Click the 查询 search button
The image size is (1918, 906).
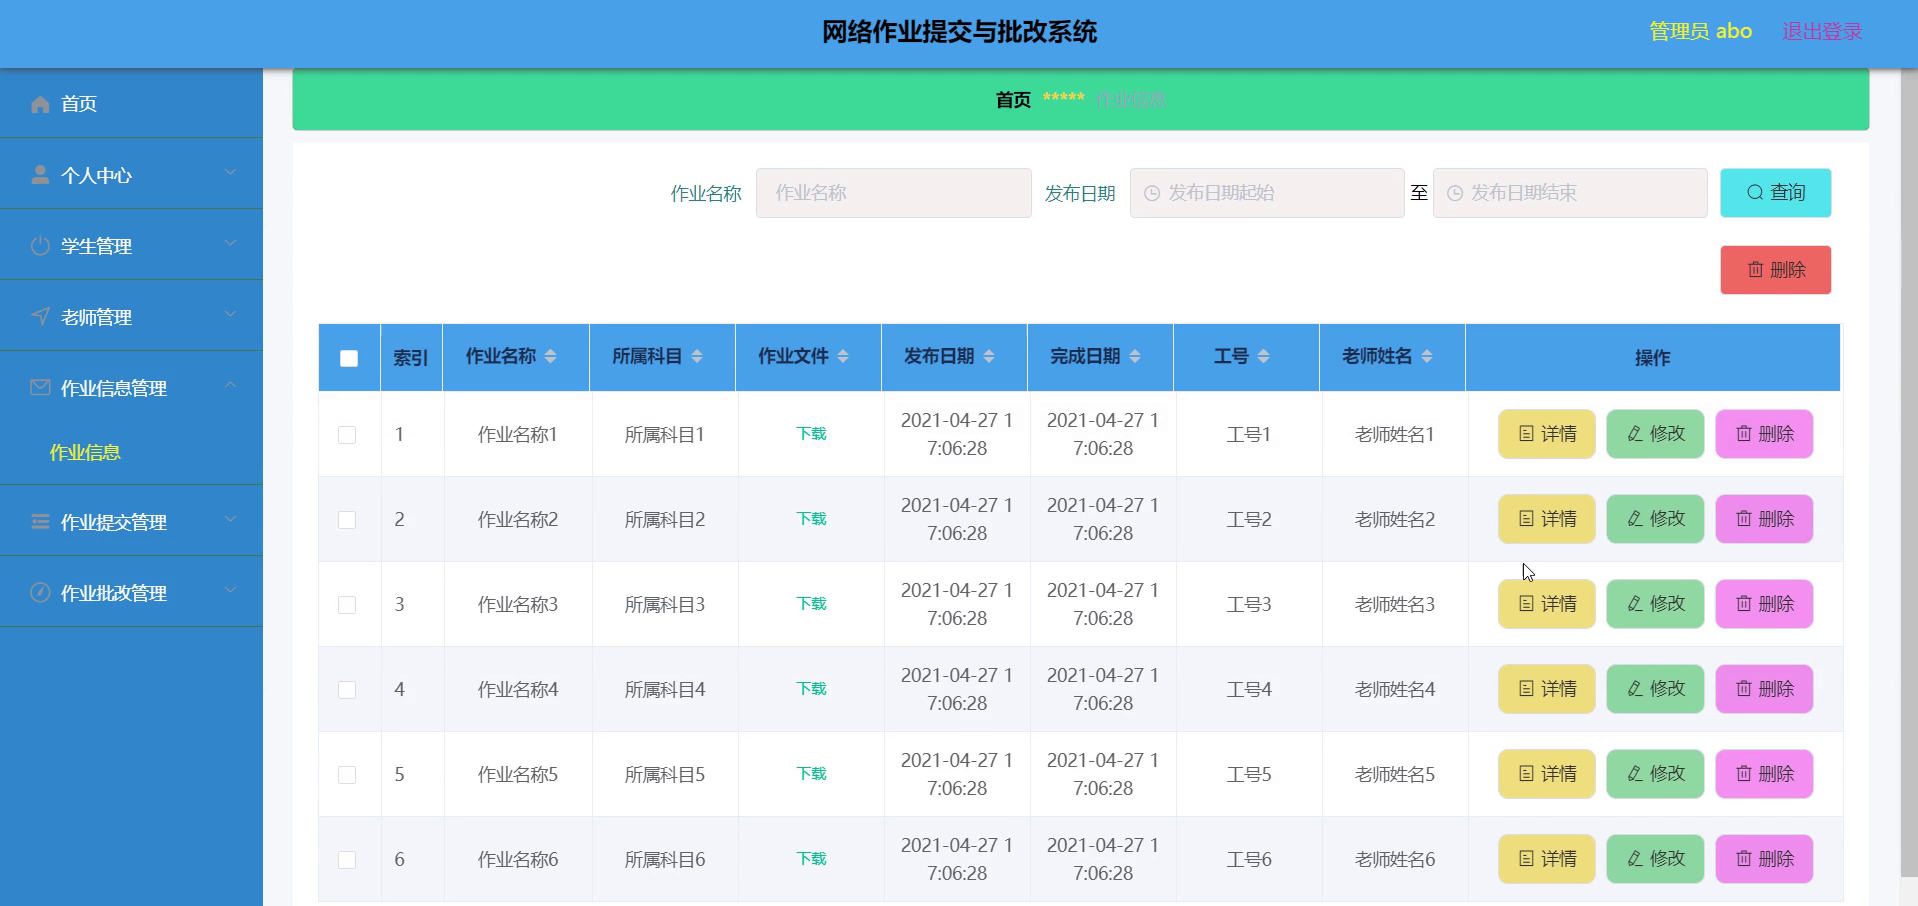(1775, 193)
